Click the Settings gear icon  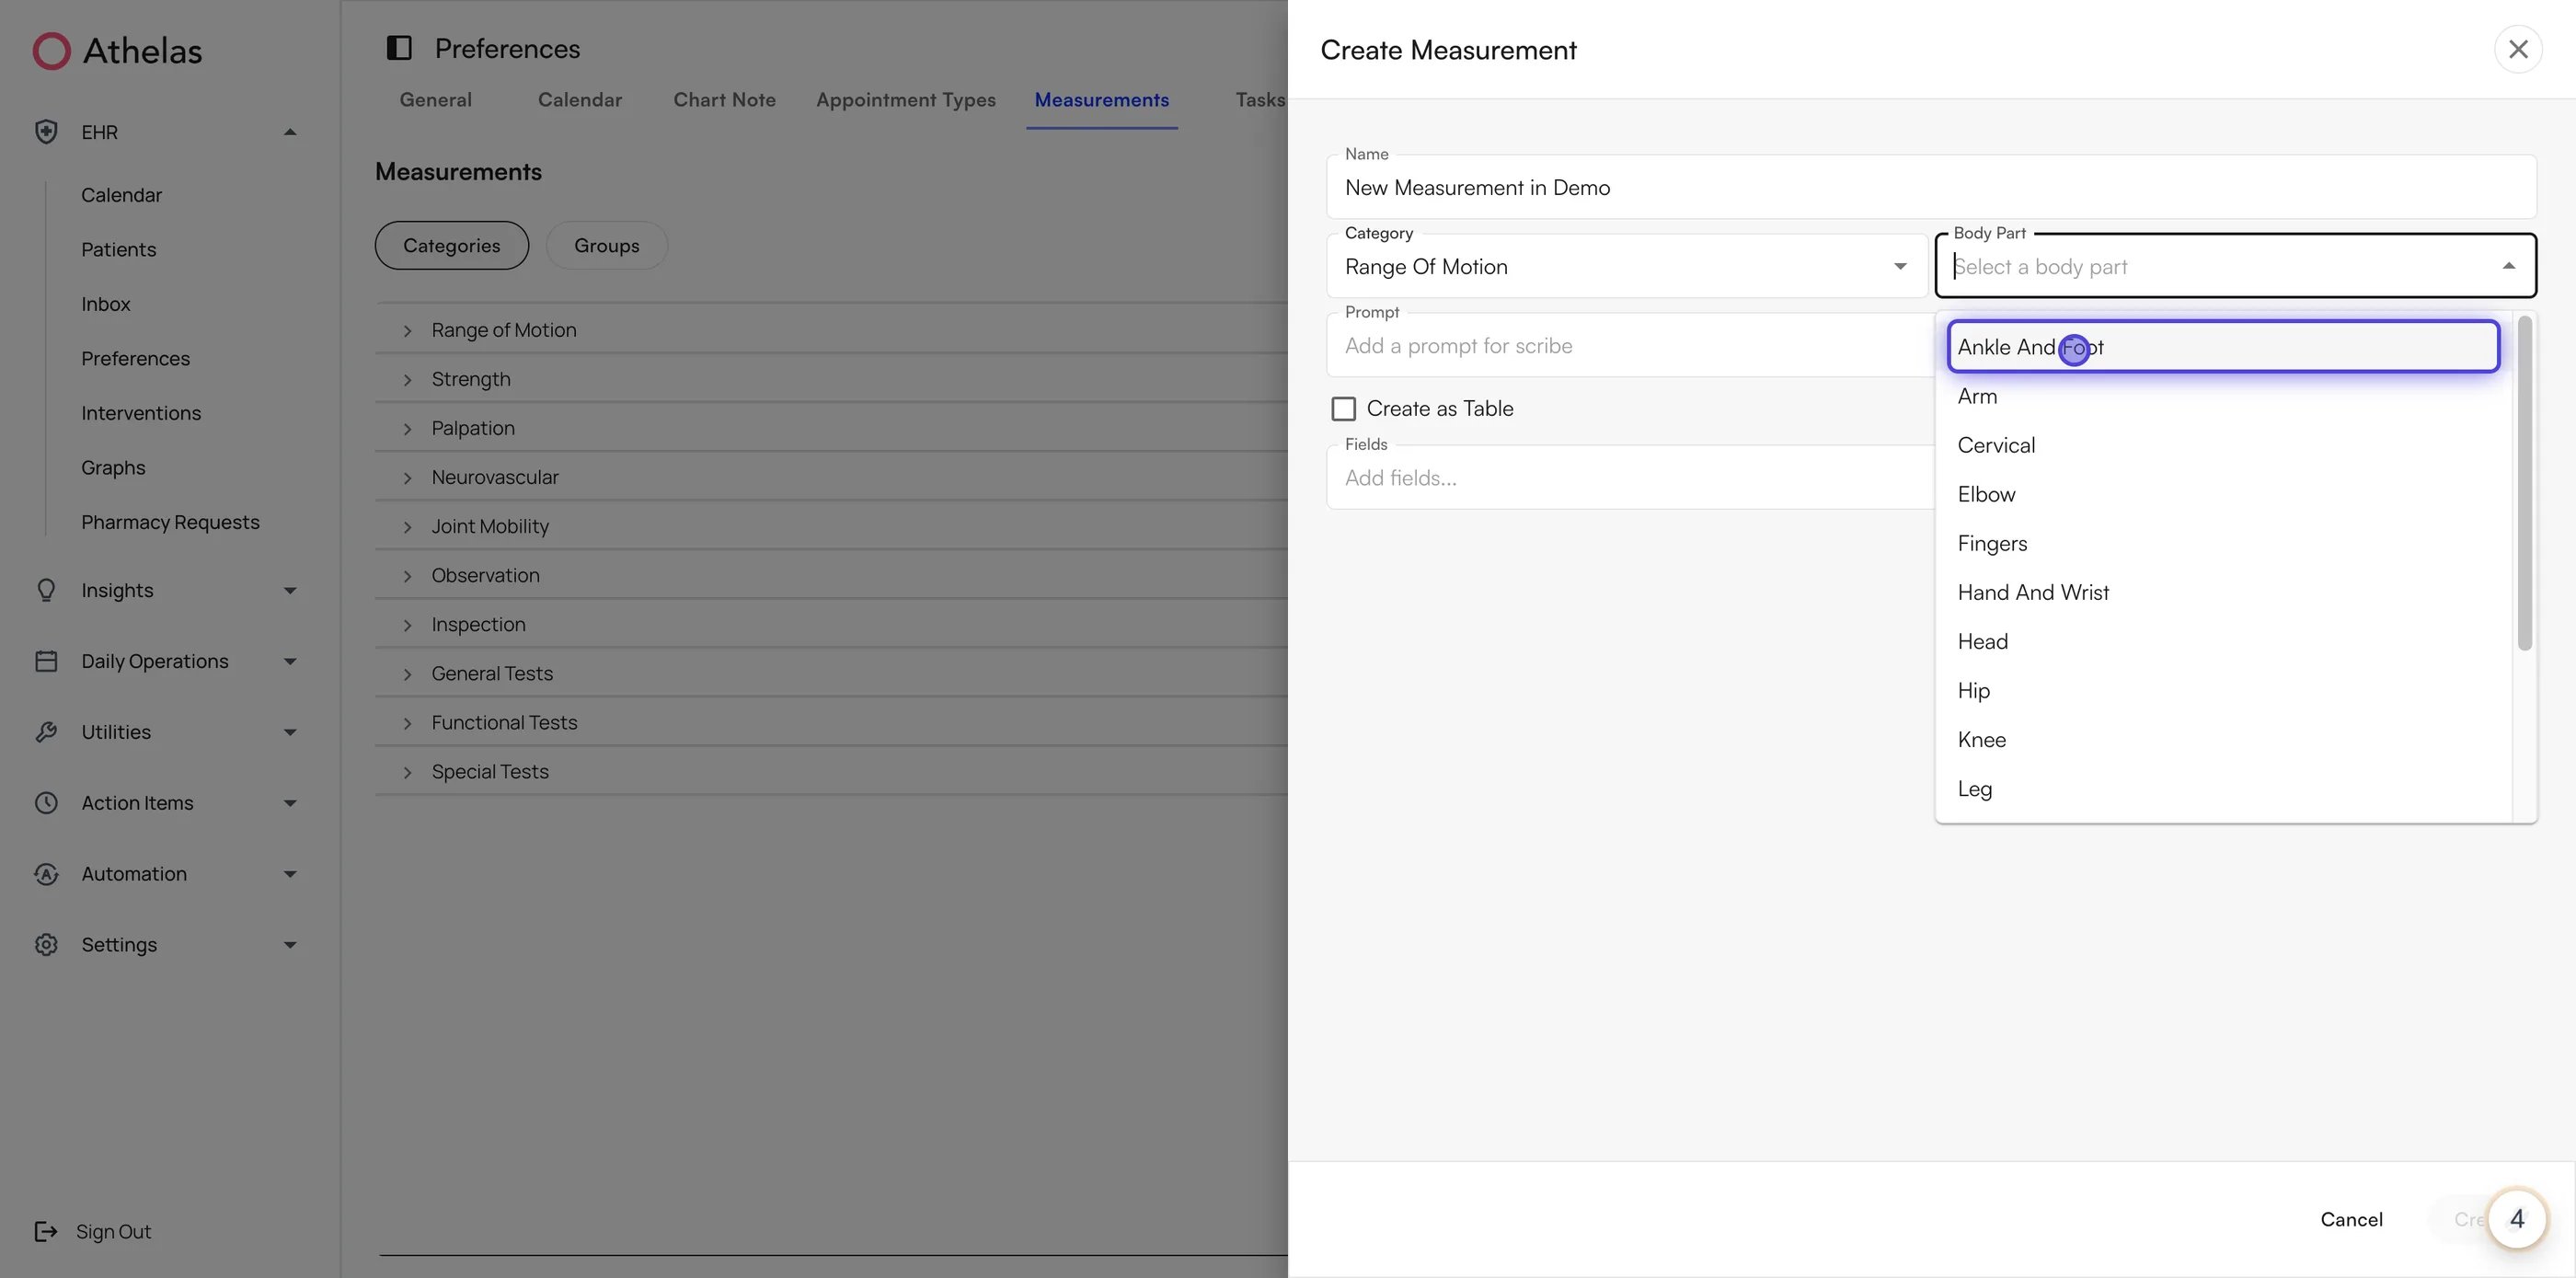(46, 945)
